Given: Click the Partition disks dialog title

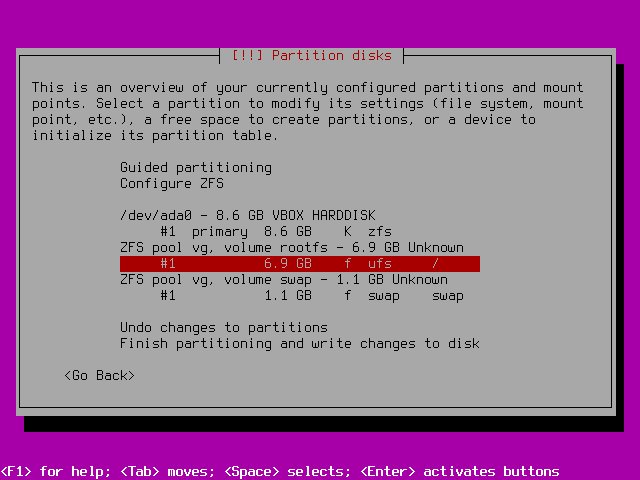Looking at the screenshot, I should (x=312, y=56).
